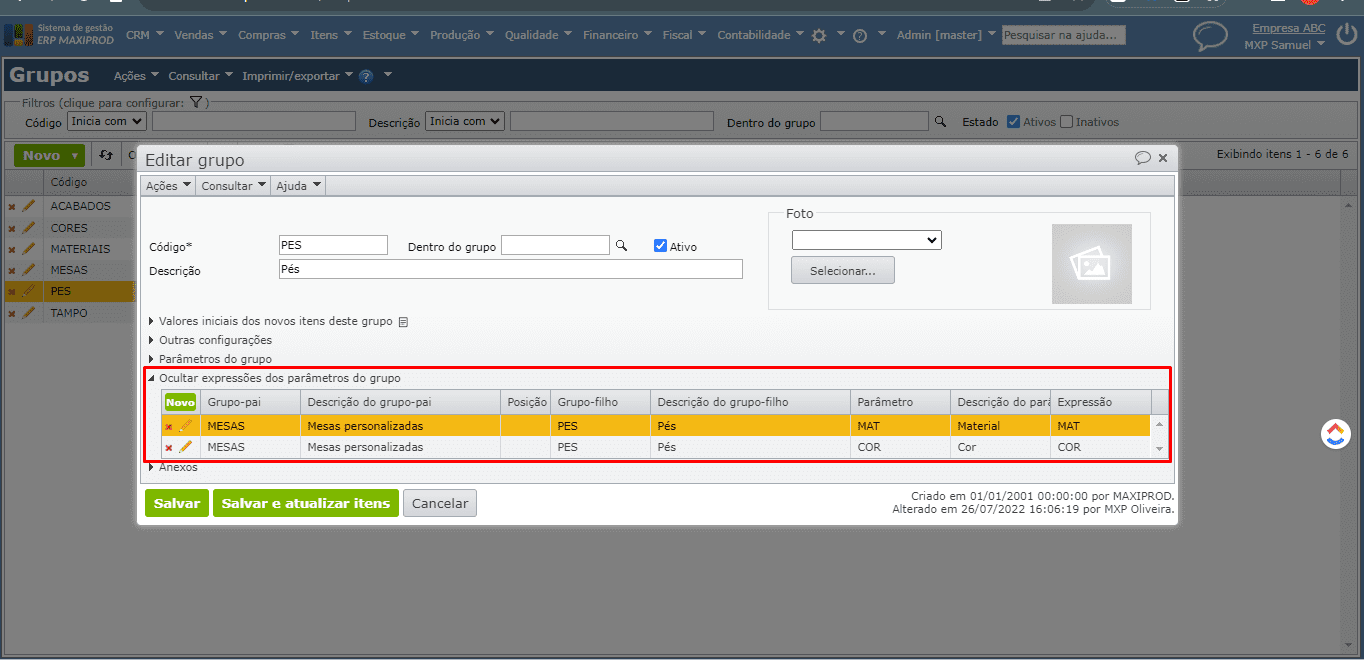Edit the MATERIAIS group with pencil
The width and height of the screenshot is (1364, 660).
(x=28, y=249)
